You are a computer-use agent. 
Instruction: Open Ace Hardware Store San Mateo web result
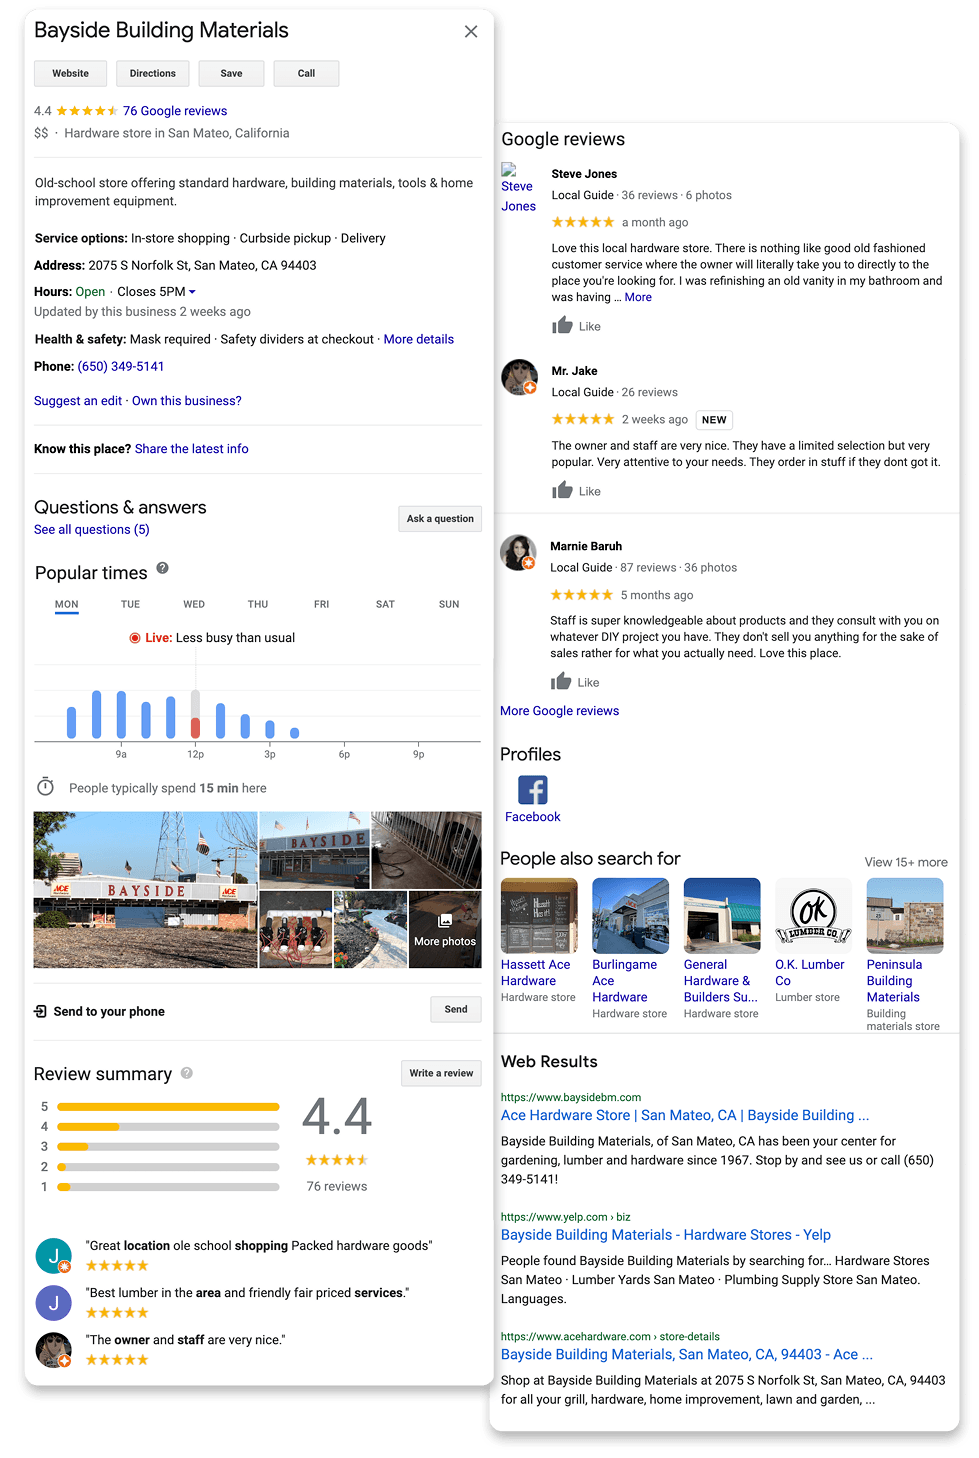(x=685, y=1115)
